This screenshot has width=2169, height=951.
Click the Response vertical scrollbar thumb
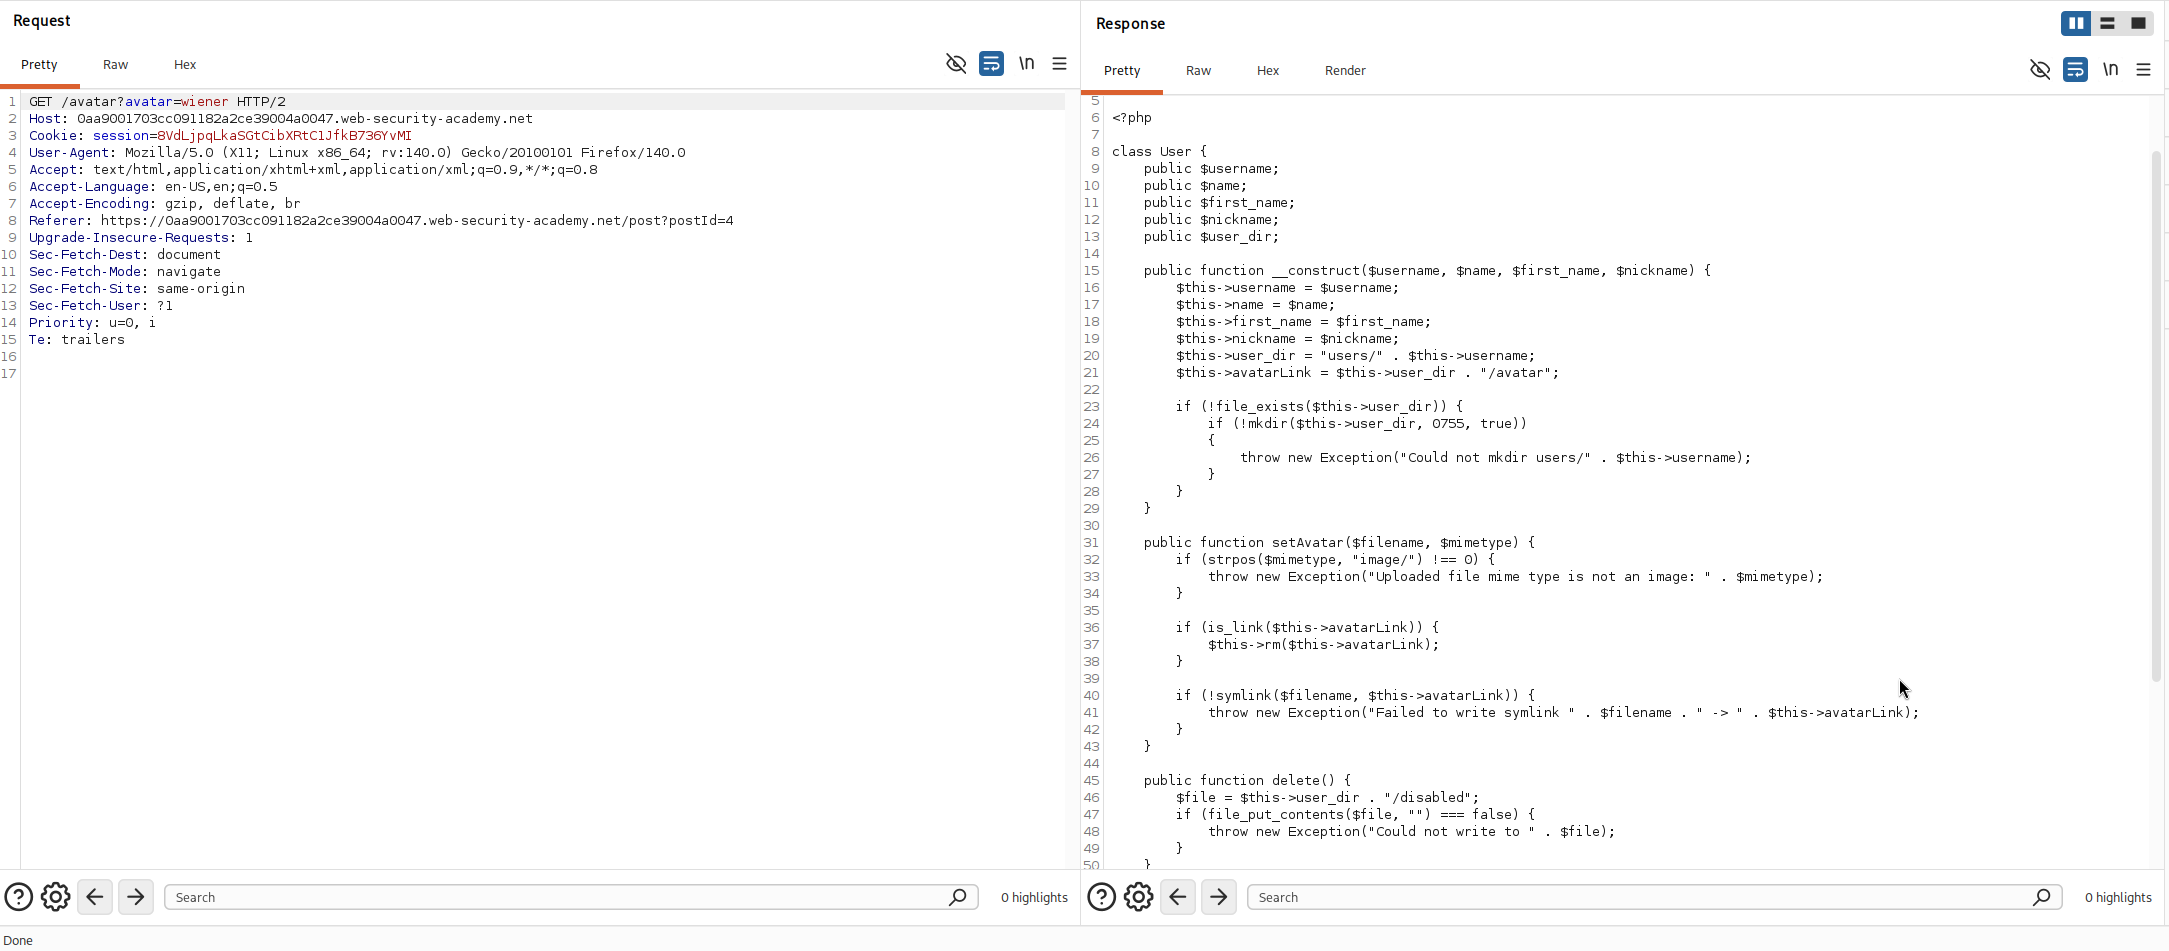pyautogui.click(x=2156, y=415)
